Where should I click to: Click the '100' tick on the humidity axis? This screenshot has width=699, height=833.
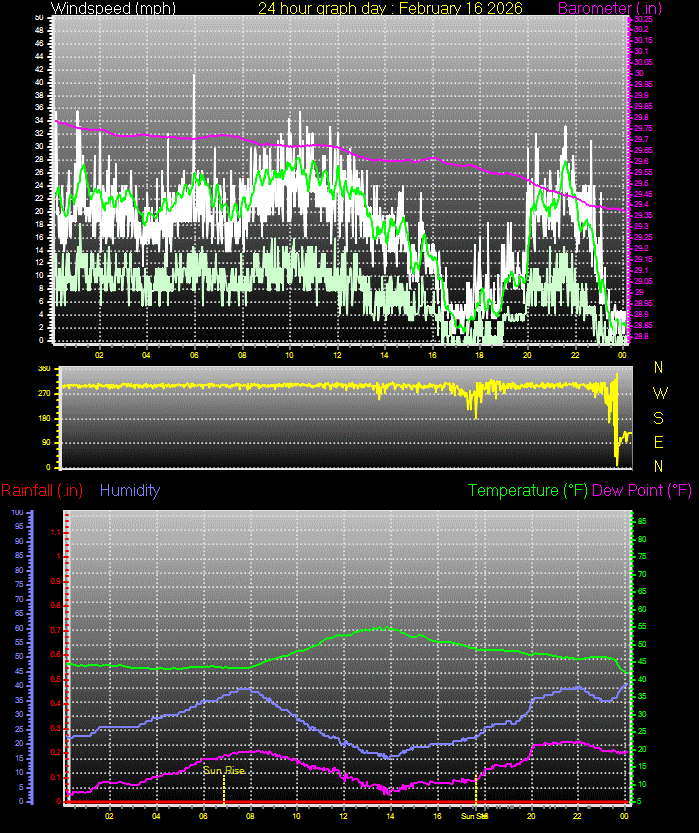pos(18,513)
